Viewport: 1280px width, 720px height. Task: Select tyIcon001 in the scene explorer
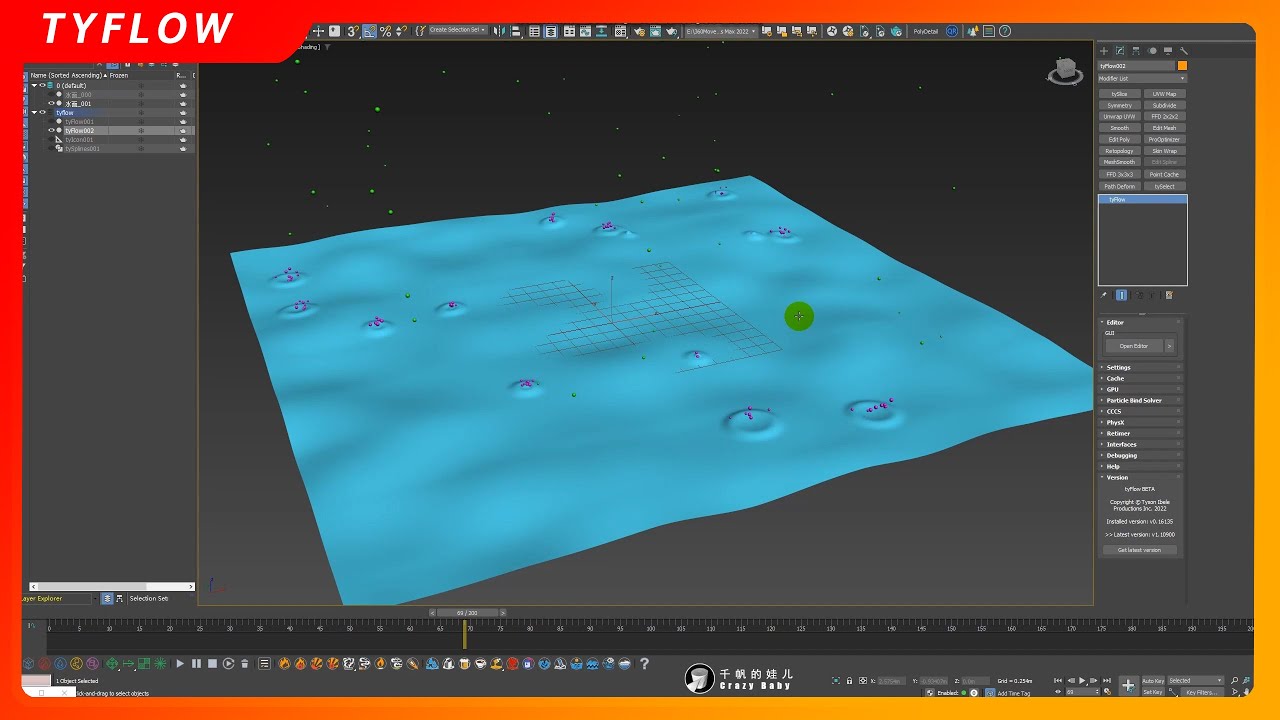(x=79, y=139)
